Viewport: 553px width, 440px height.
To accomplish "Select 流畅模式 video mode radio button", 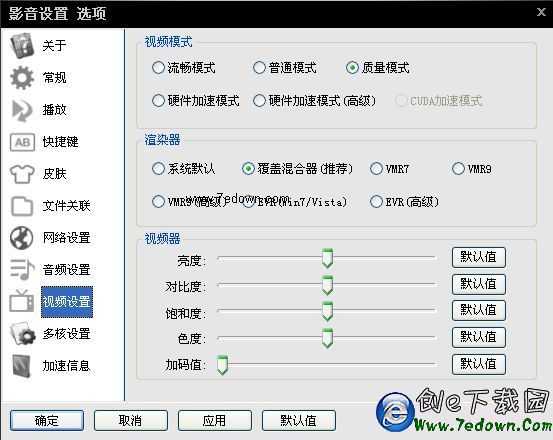I will tap(158, 67).
